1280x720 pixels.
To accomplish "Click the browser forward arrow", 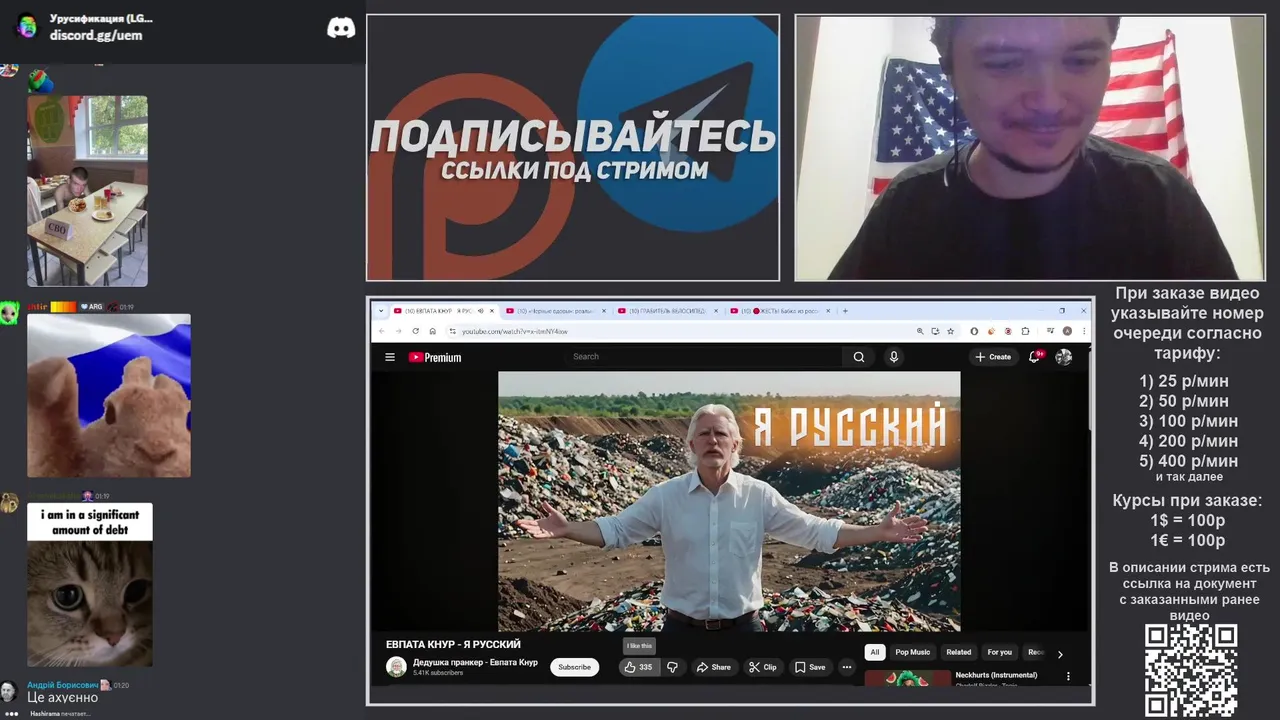I will click(x=398, y=331).
